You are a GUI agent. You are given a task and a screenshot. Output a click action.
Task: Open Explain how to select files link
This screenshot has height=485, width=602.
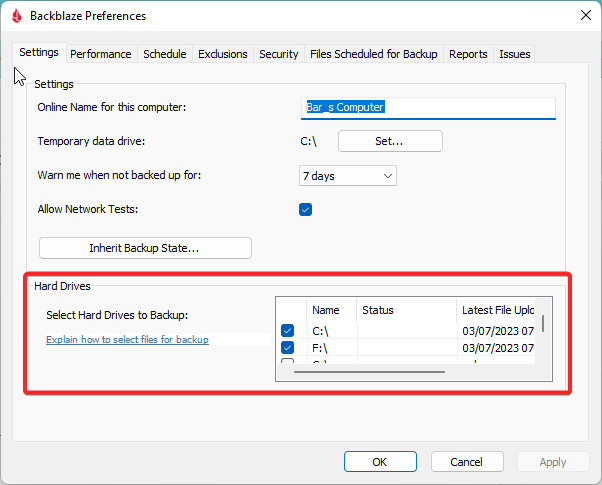pos(127,339)
